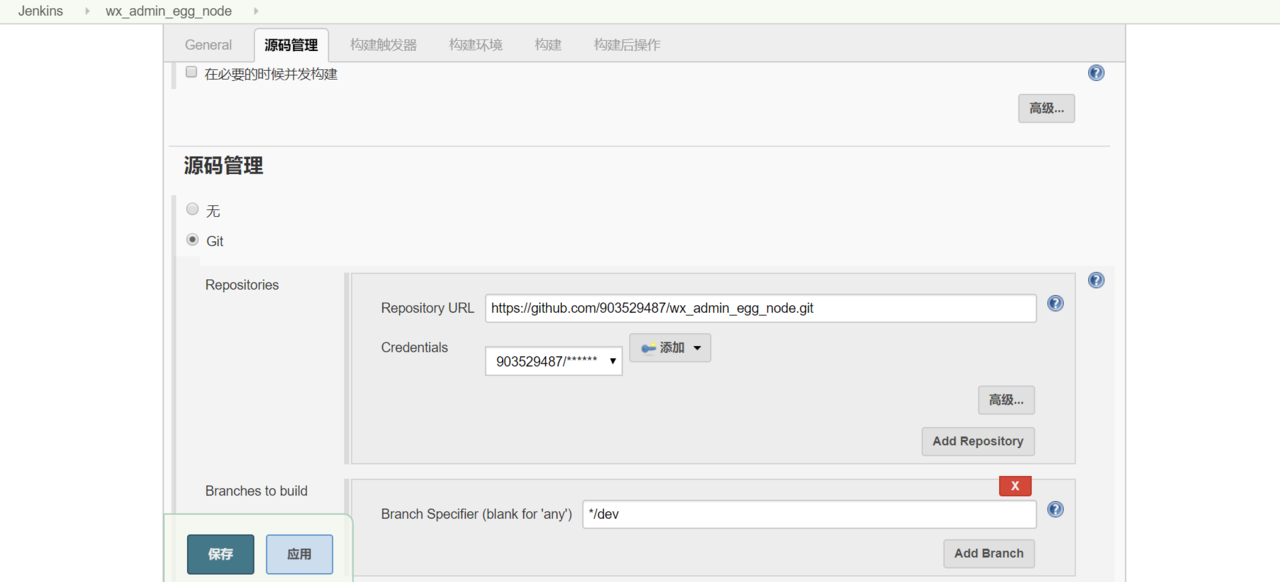Click breadcrumb arrow after wx_admin_egg_node
Image resolution: width=1280 pixels, height=582 pixels.
point(256,11)
